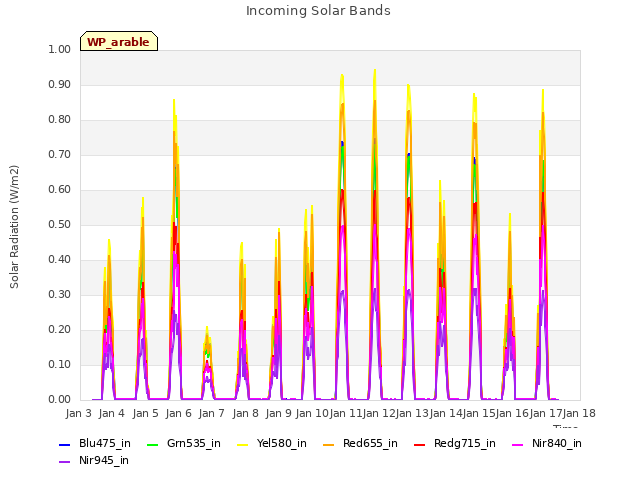This screenshot has height=480, width=640.
Task: Click the Incoming Solar Bands chart title
Action: (318, 11)
